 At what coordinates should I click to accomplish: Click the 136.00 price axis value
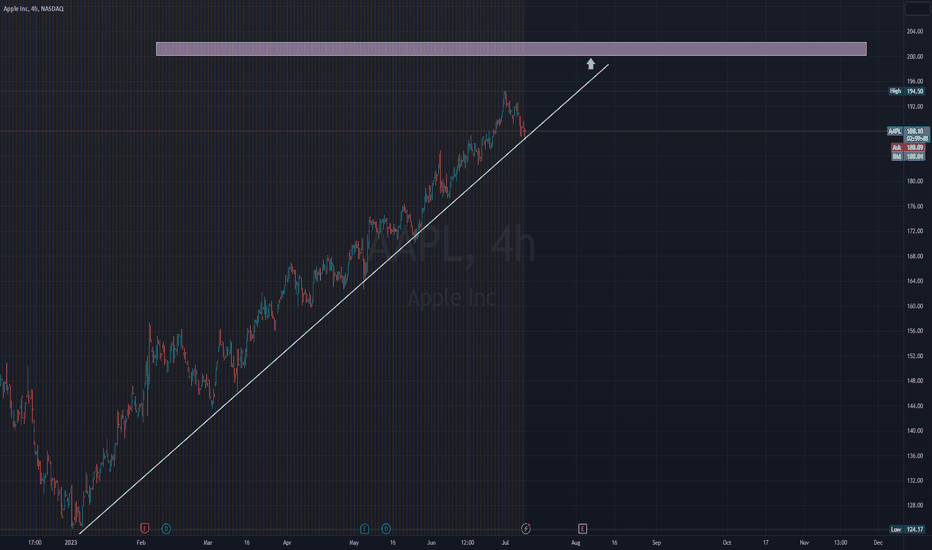[914, 455]
